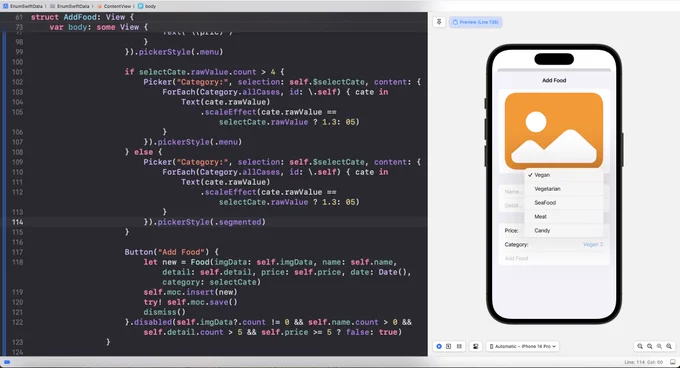Zoom preview to fit
The height and width of the screenshot is (368, 680).
[659, 346]
